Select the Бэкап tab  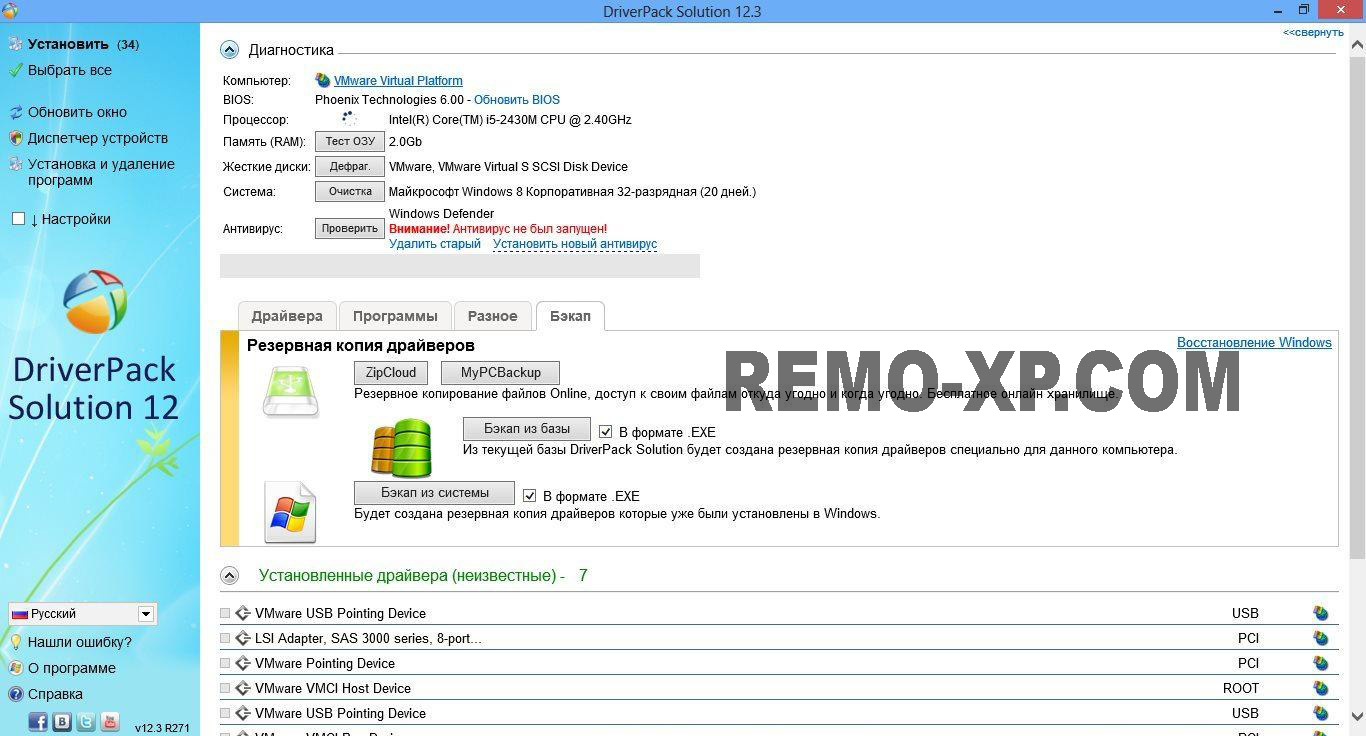(570, 316)
